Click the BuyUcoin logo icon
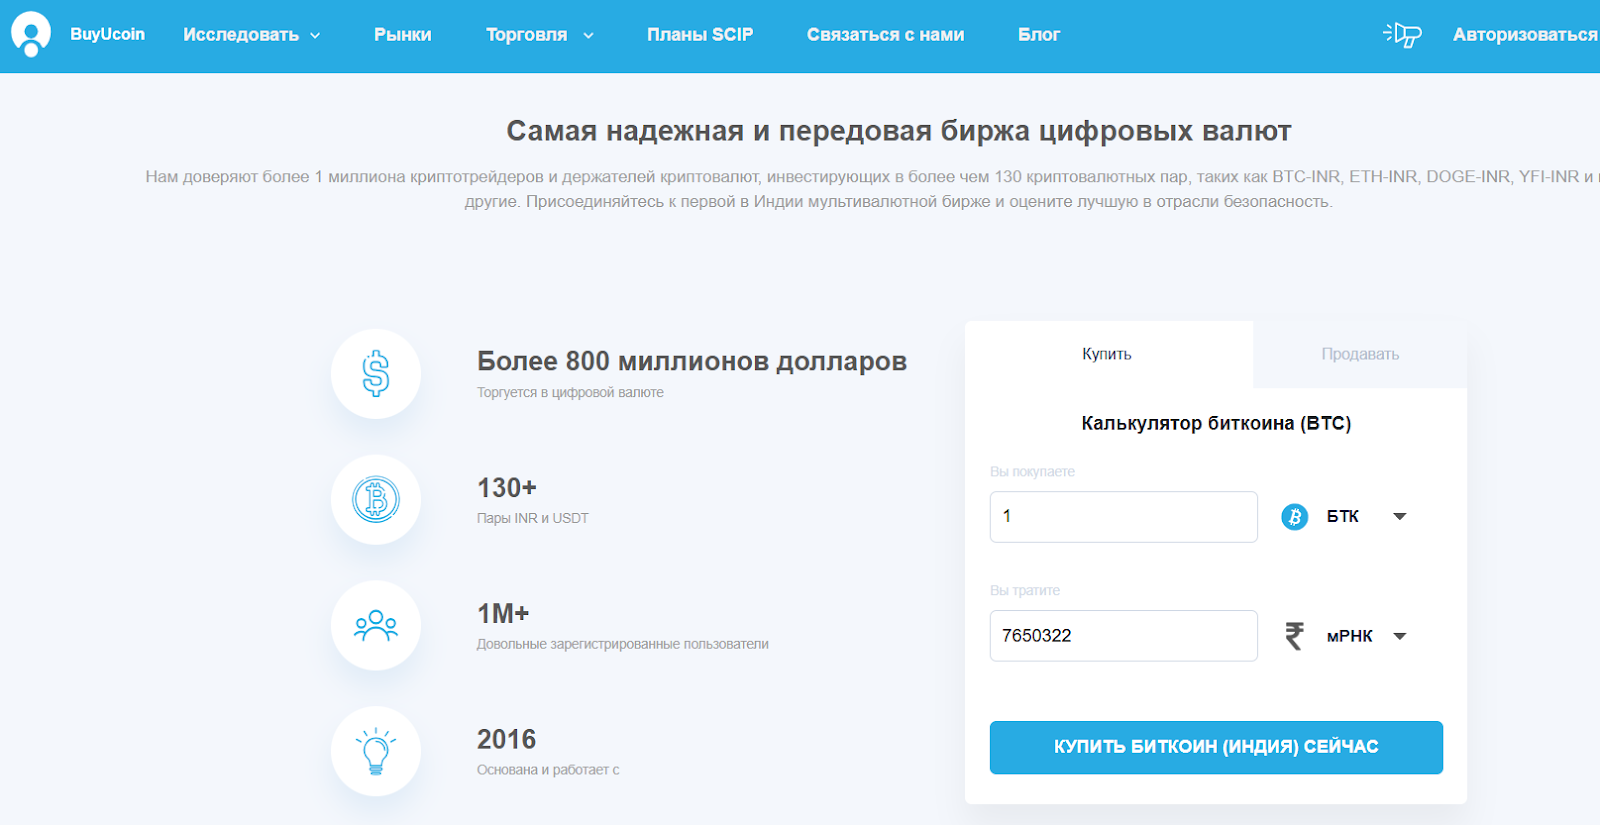 [x=31, y=34]
